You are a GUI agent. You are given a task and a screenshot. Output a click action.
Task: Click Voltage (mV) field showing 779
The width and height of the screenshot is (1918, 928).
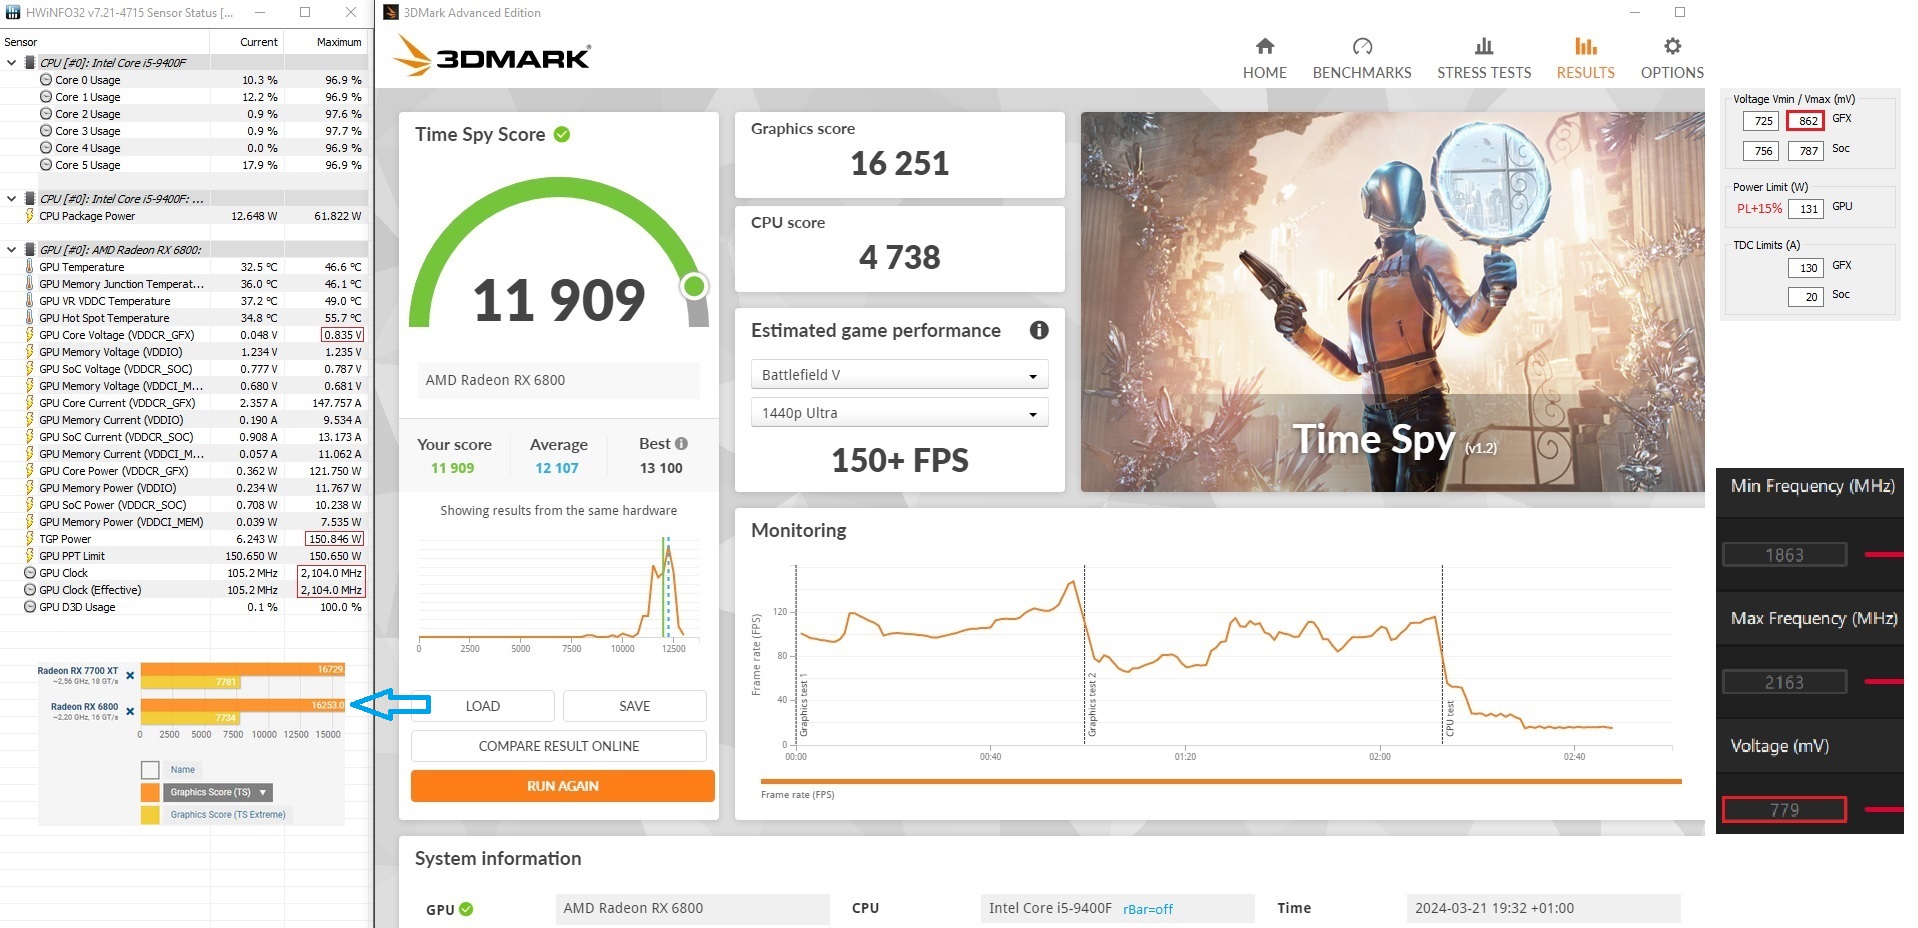1784,809
